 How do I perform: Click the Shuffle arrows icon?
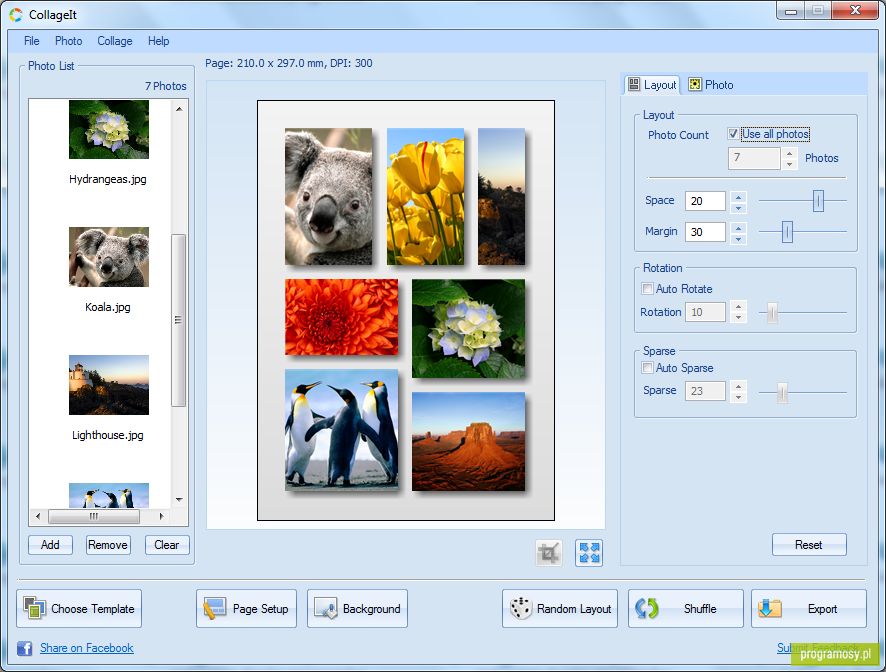(x=647, y=609)
